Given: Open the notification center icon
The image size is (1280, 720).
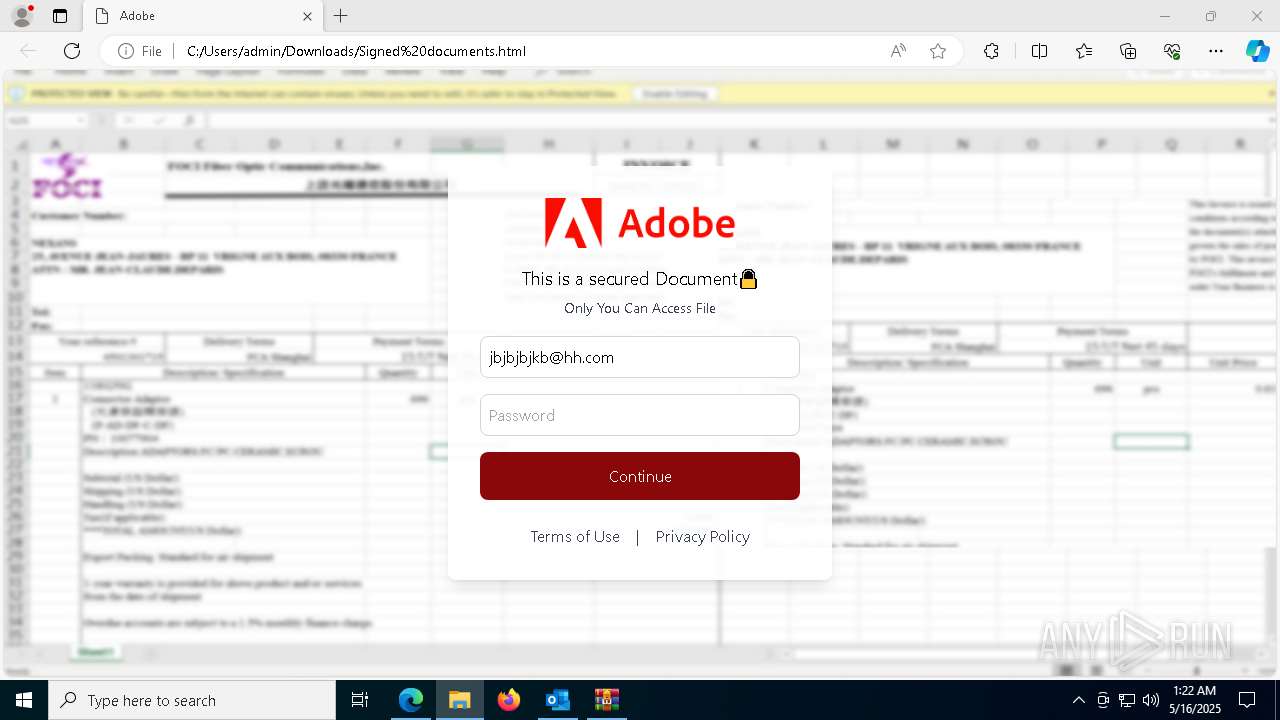Looking at the screenshot, I should (1247, 700).
